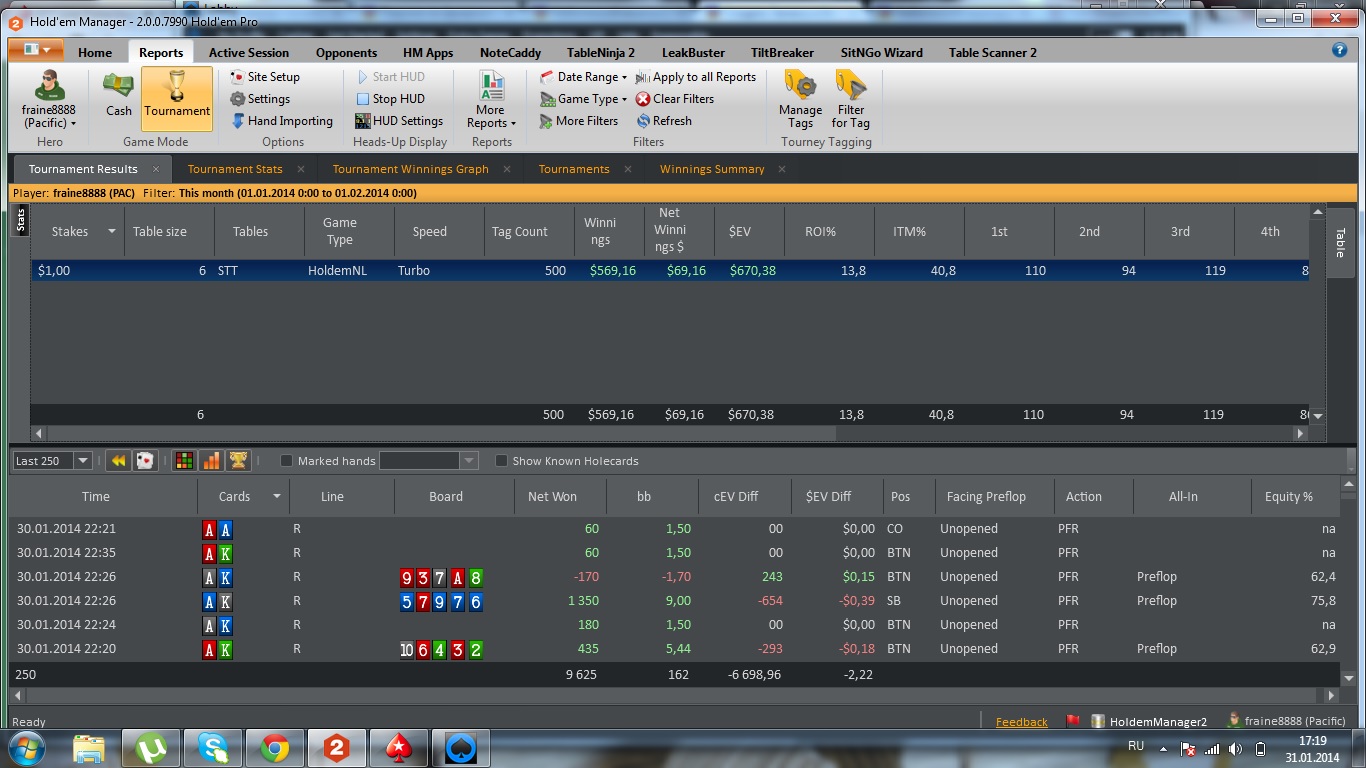Select hand with board 10 6 4 3 2
This screenshot has height=768, width=1366.
[x=675, y=649]
